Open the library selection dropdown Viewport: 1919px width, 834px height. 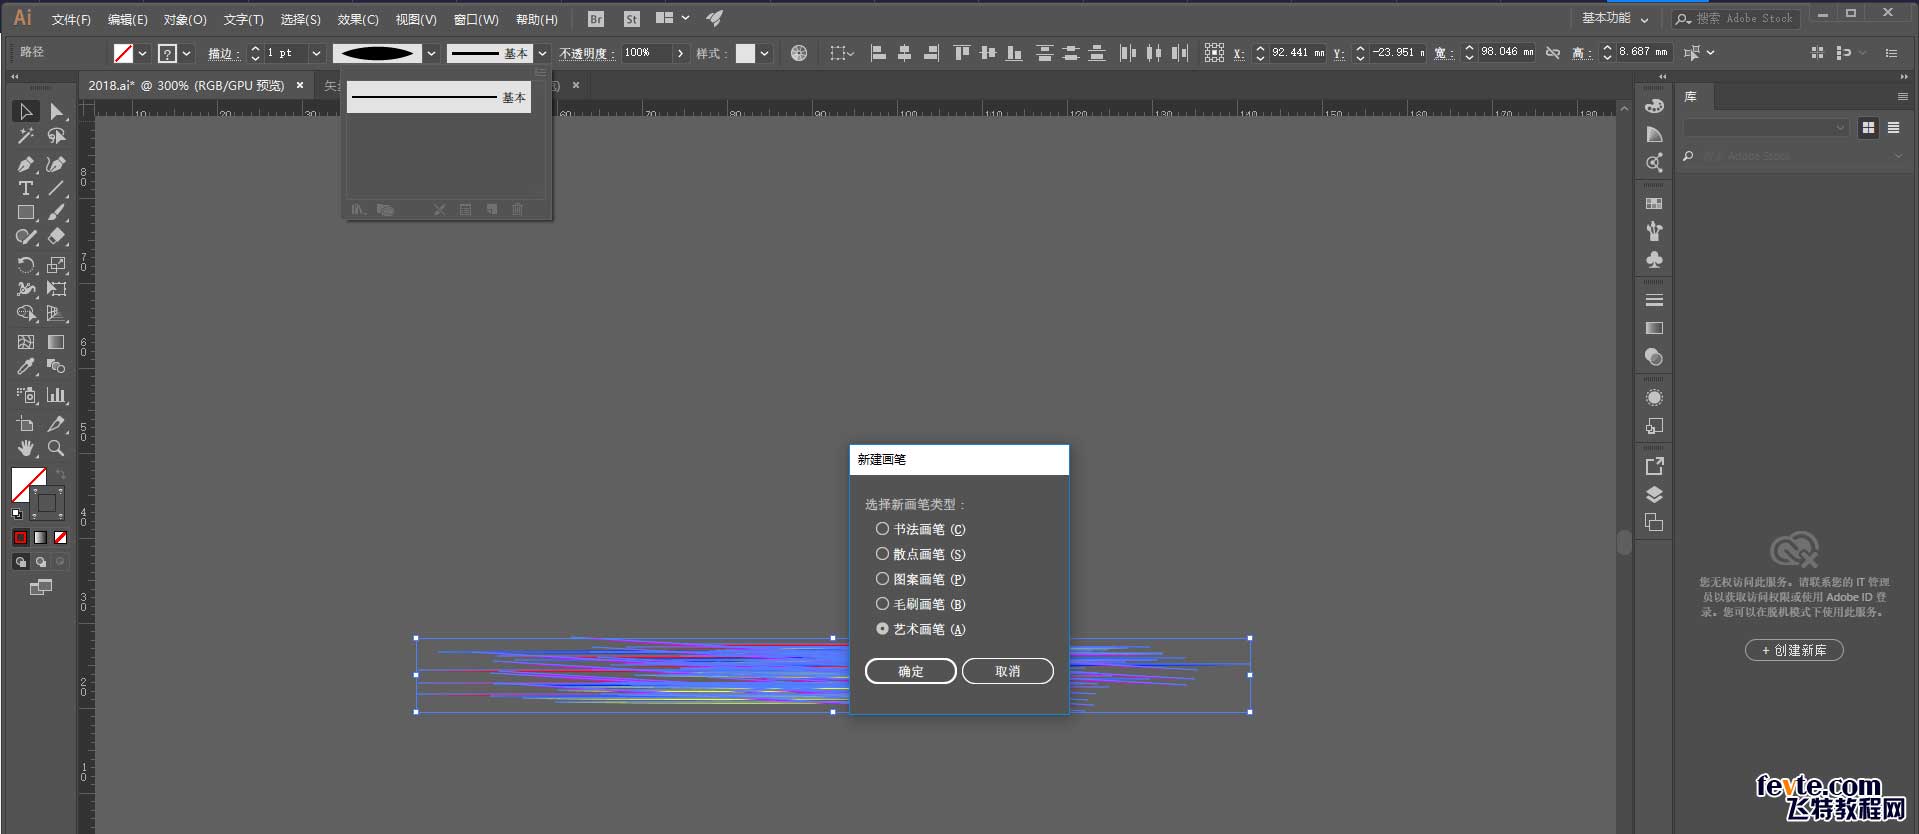coord(1765,128)
